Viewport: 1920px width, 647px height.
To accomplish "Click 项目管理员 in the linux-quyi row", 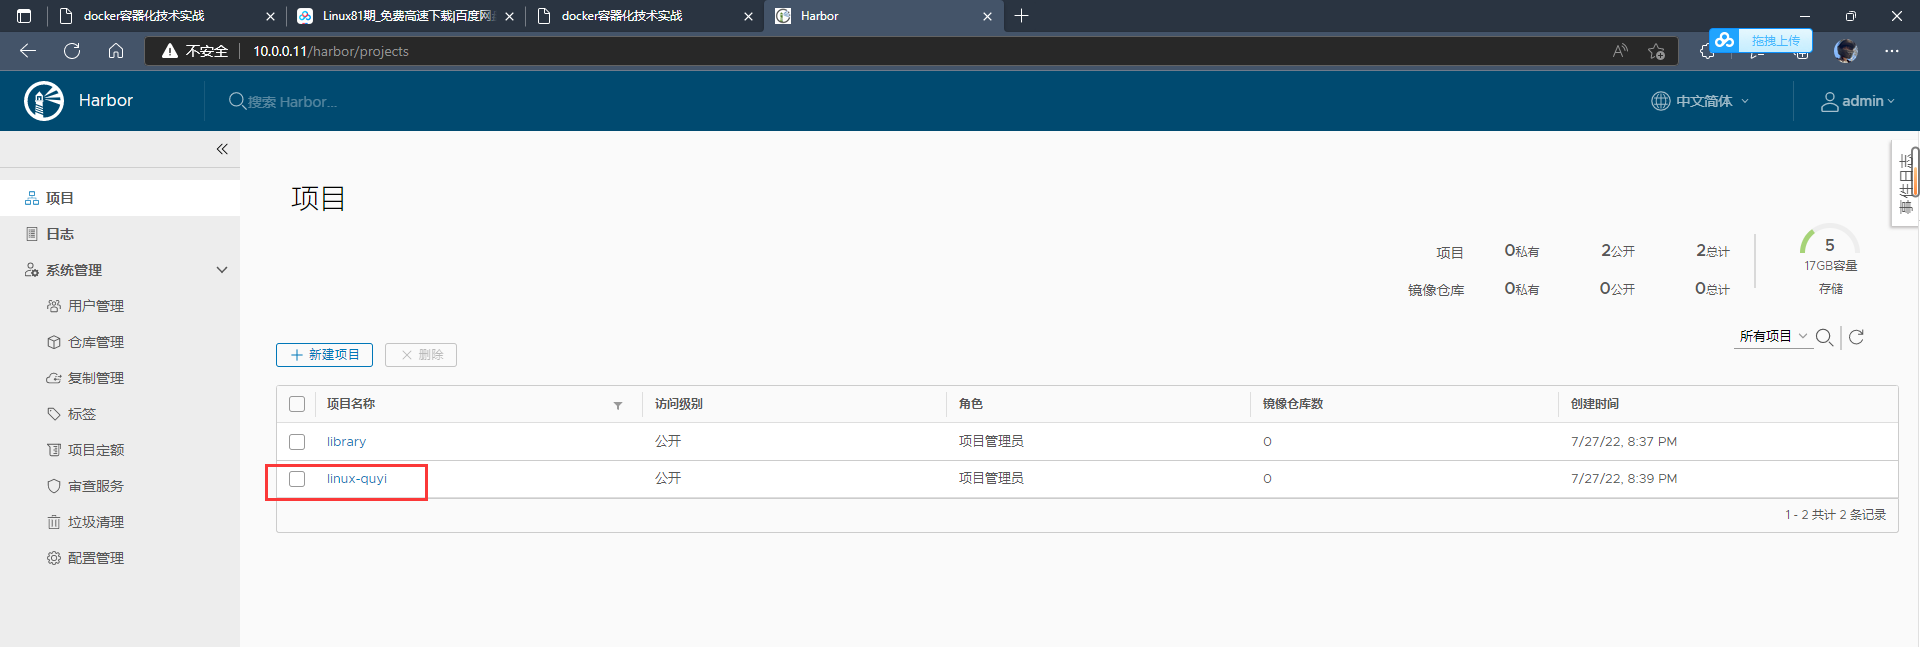I will click(991, 479).
